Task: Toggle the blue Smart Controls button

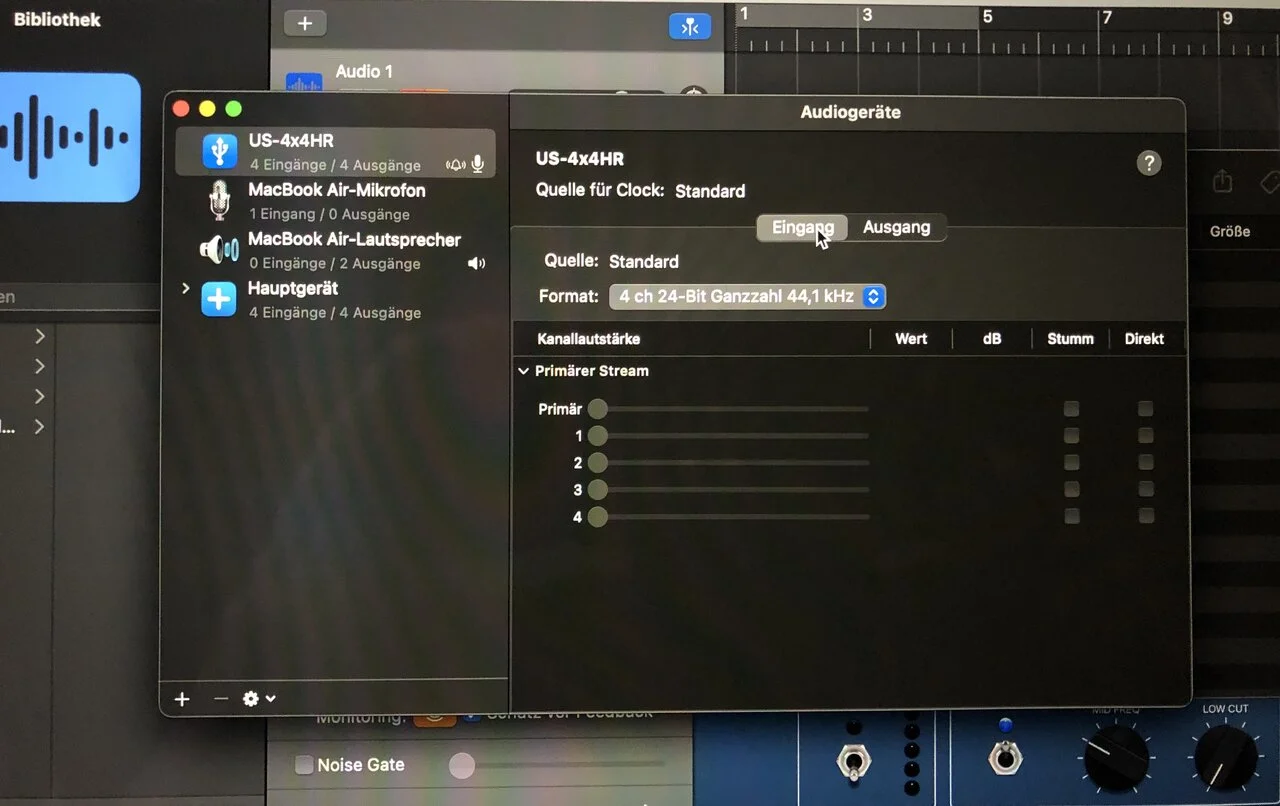Action: pyautogui.click(x=690, y=27)
